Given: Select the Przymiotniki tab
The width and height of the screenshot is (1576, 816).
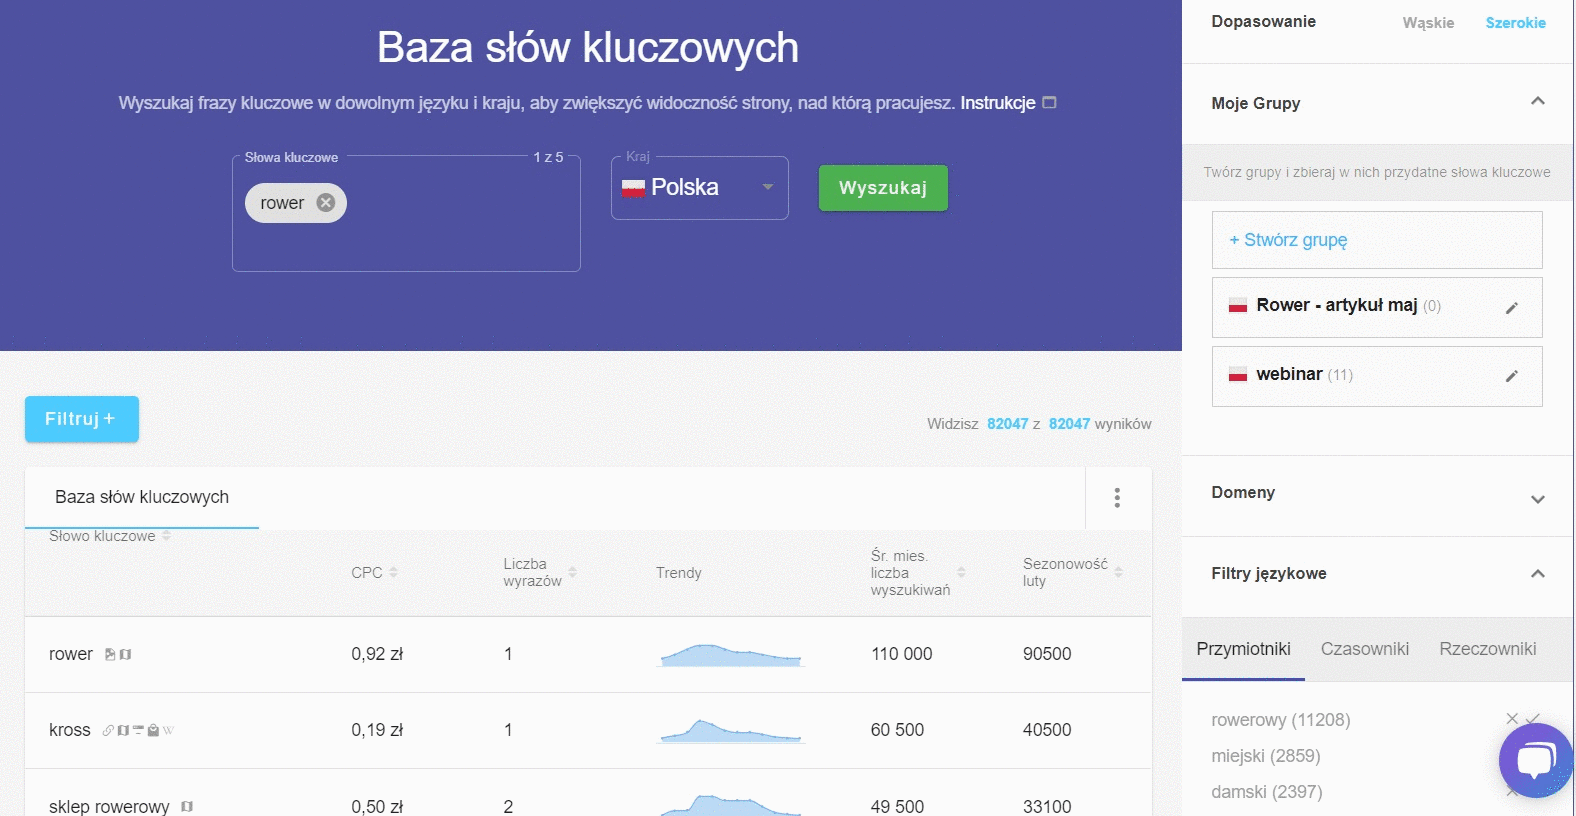Looking at the screenshot, I should 1243,649.
